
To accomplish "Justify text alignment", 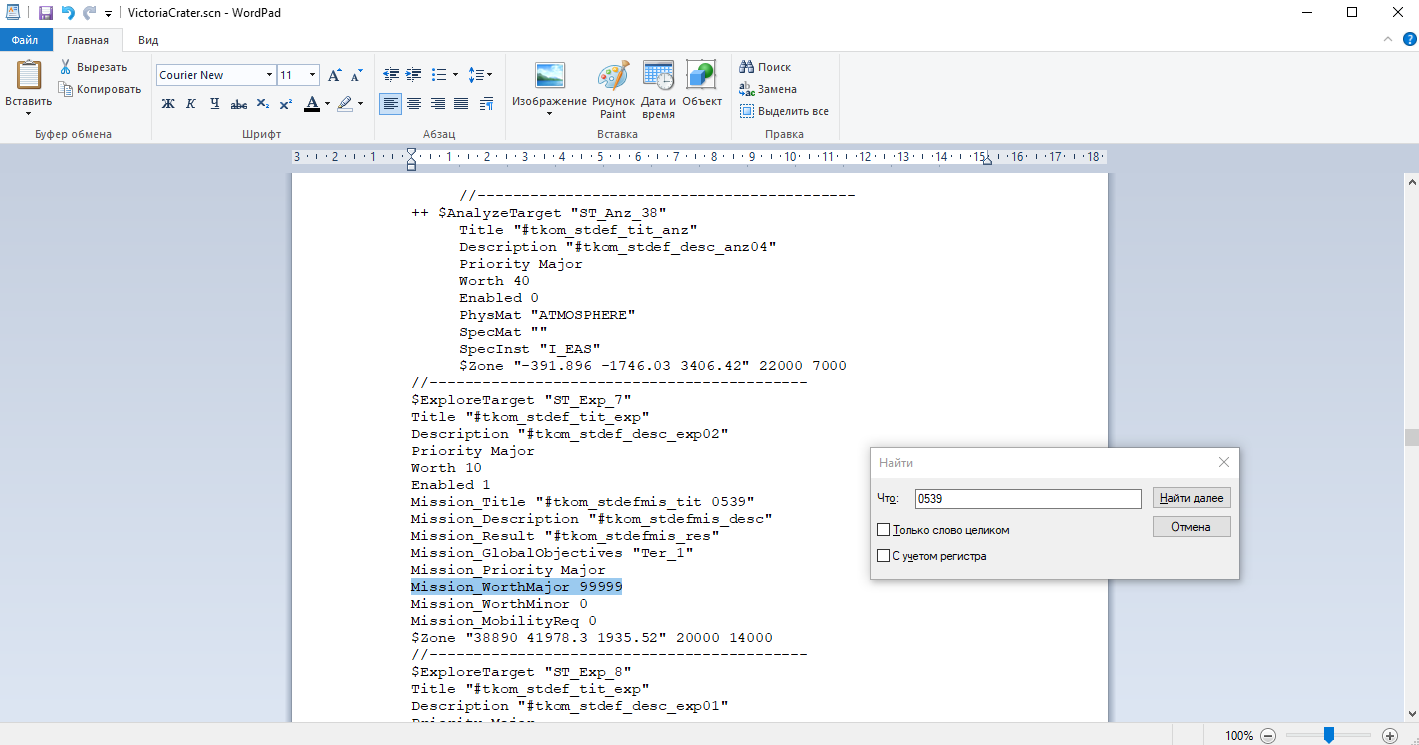I will 461,103.
